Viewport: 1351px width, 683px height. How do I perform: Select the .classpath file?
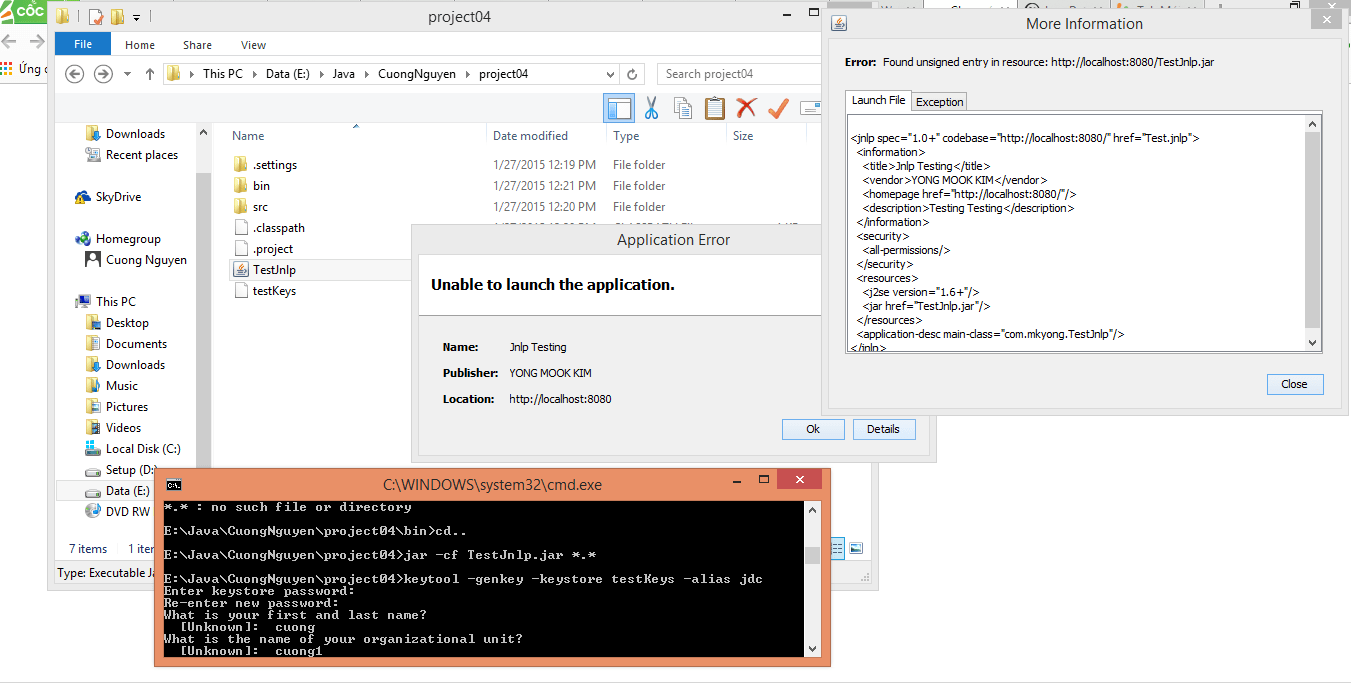click(x=279, y=228)
